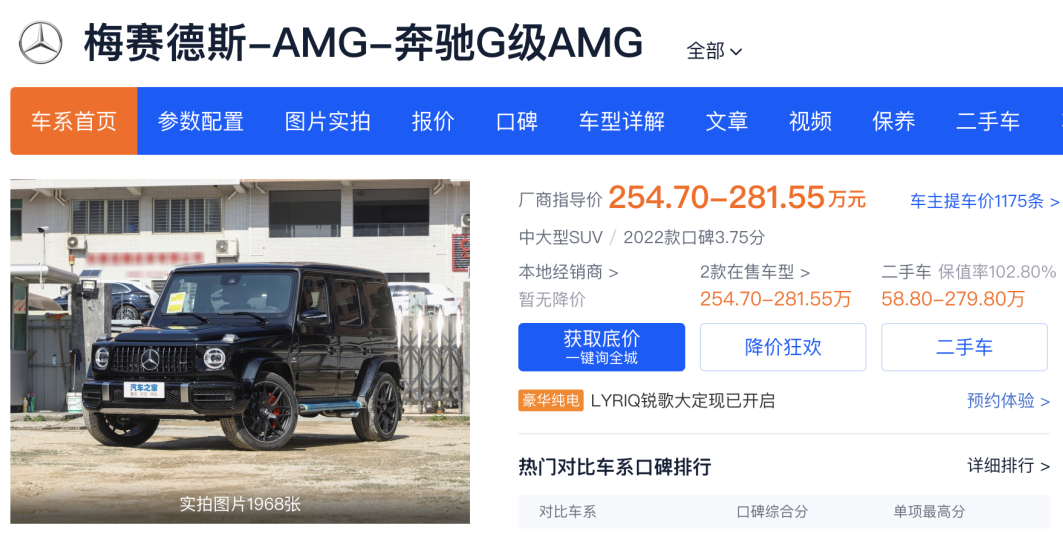
Task: Click the 获取底价 button
Action: click(601, 347)
